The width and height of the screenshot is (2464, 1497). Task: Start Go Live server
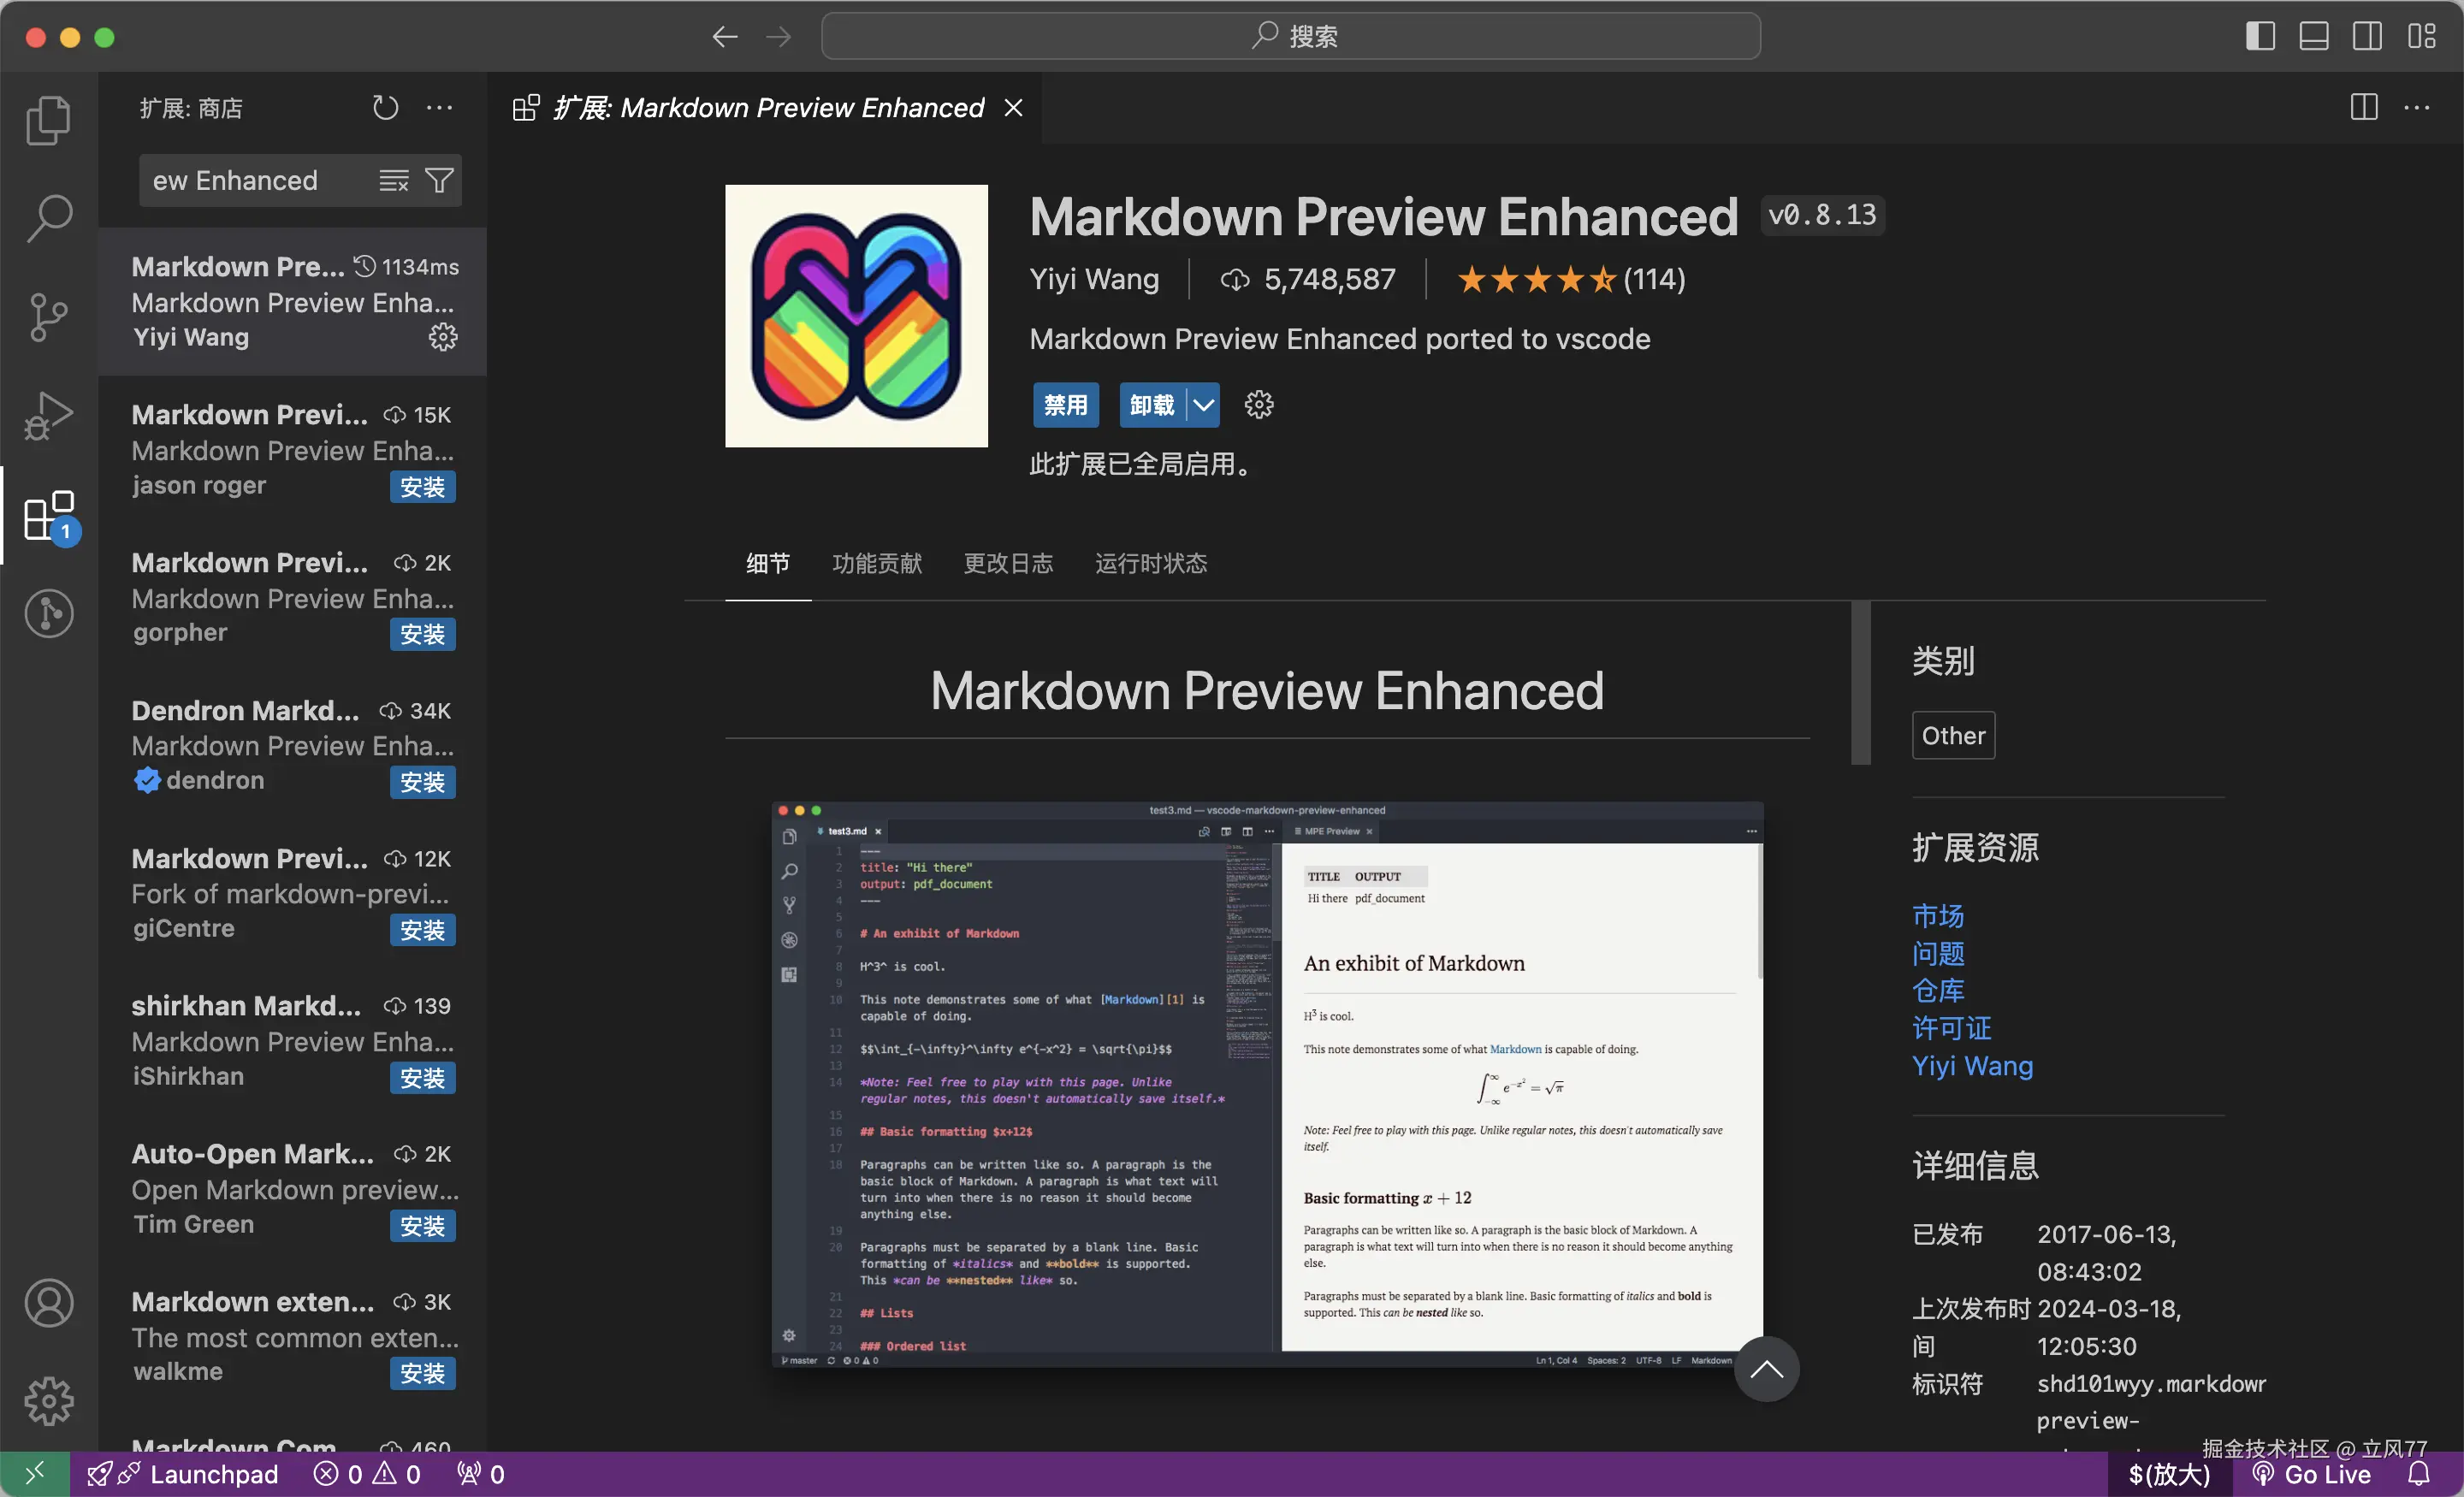(x=2311, y=1474)
